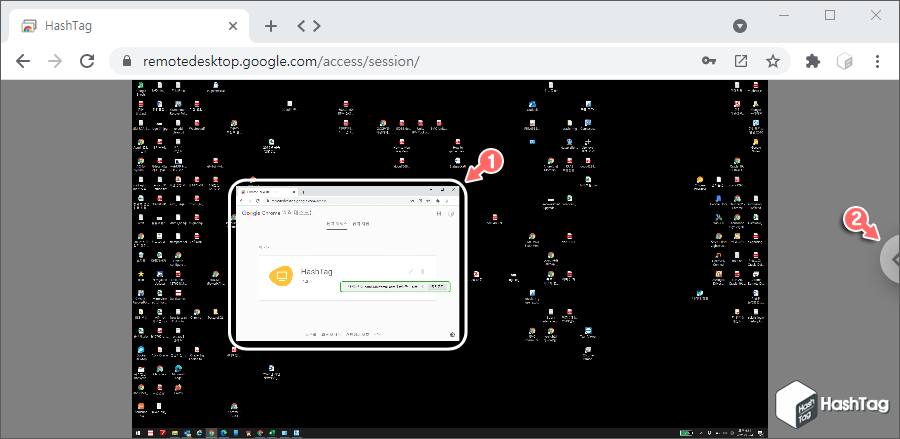
Task: Select the second tab in remote Chrome page
Action: pos(360,224)
